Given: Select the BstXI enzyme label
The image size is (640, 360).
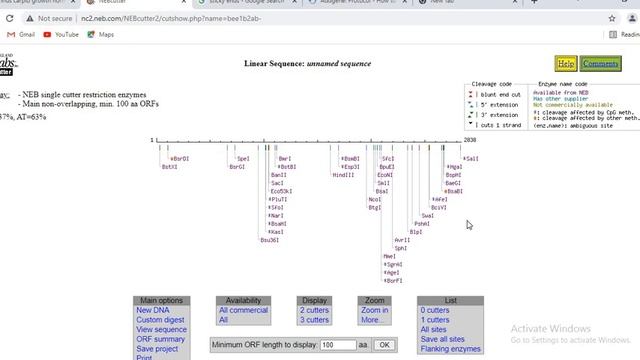Looking at the screenshot, I should click(x=169, y=167).
